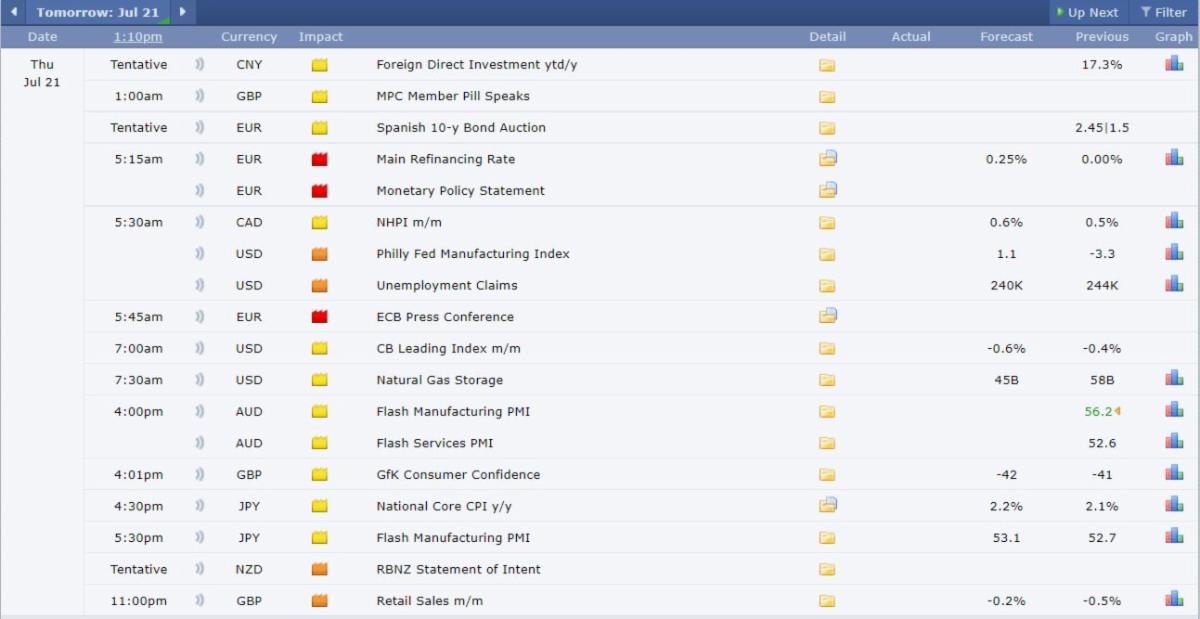Select the RBNZ Statement of Intent event
Viewport: 1200px width, 619px height.
pos(458,569)
